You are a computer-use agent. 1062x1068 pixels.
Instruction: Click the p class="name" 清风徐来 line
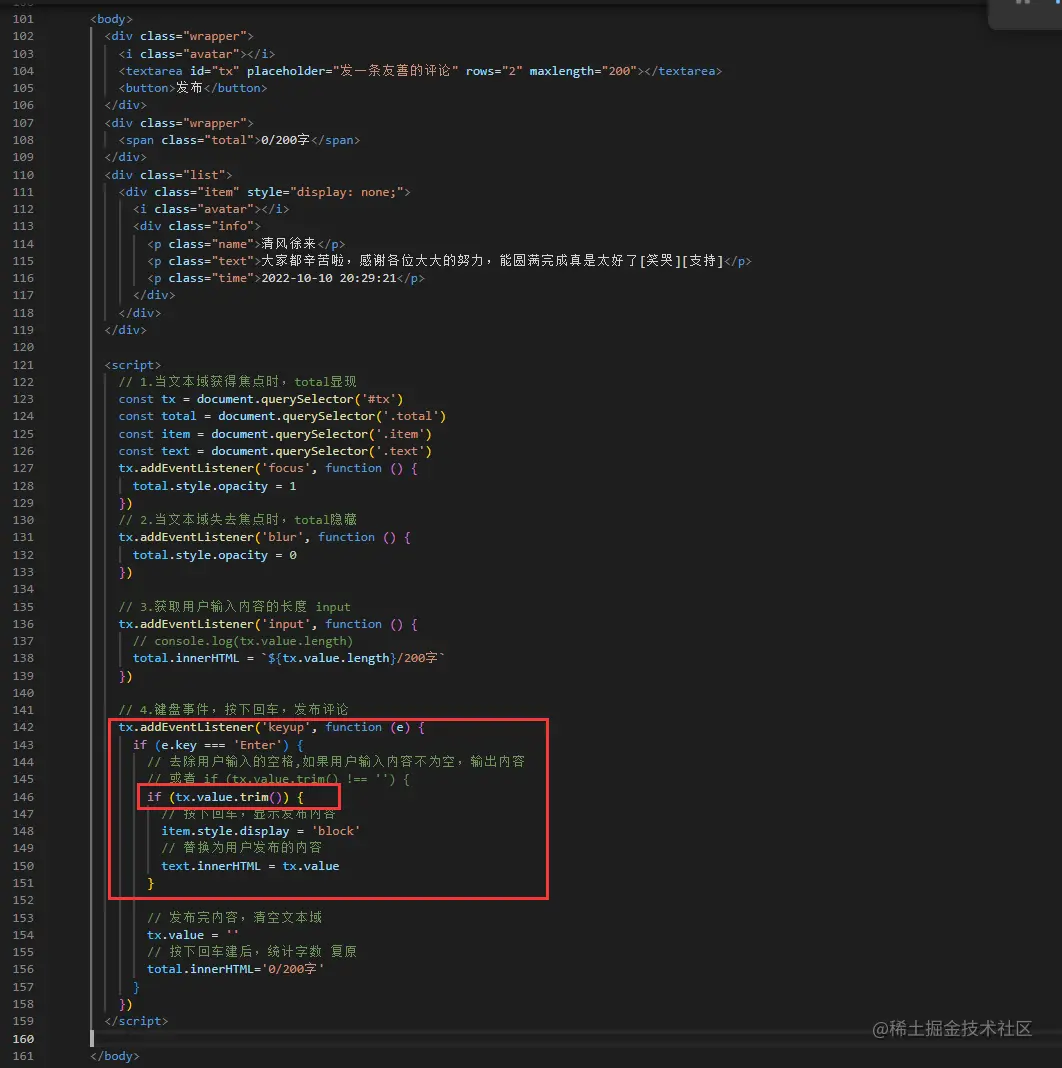[x=246, y=244]
